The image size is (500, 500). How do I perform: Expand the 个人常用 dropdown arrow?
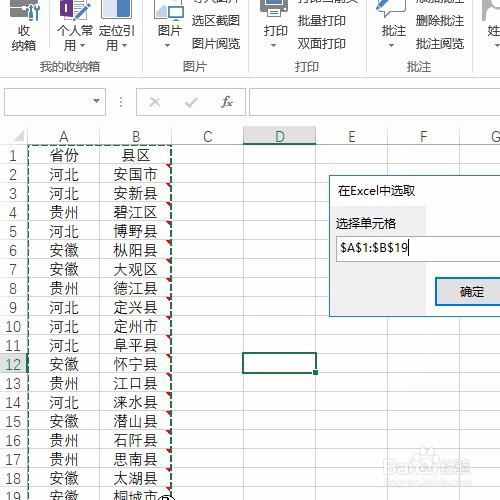tap(82, 45)
